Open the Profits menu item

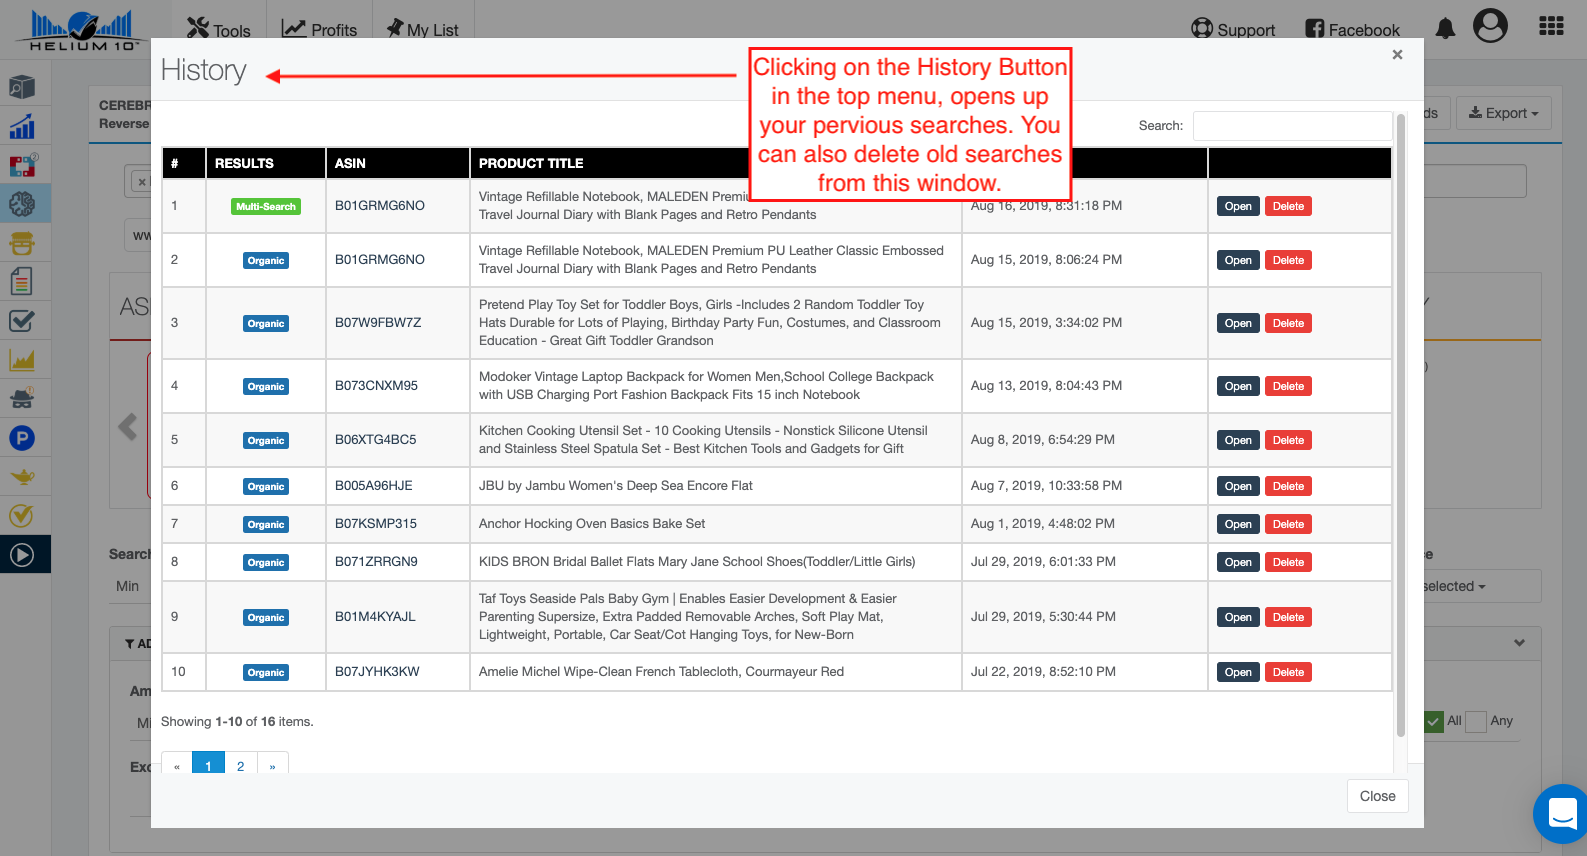click(x=319, y=30)
